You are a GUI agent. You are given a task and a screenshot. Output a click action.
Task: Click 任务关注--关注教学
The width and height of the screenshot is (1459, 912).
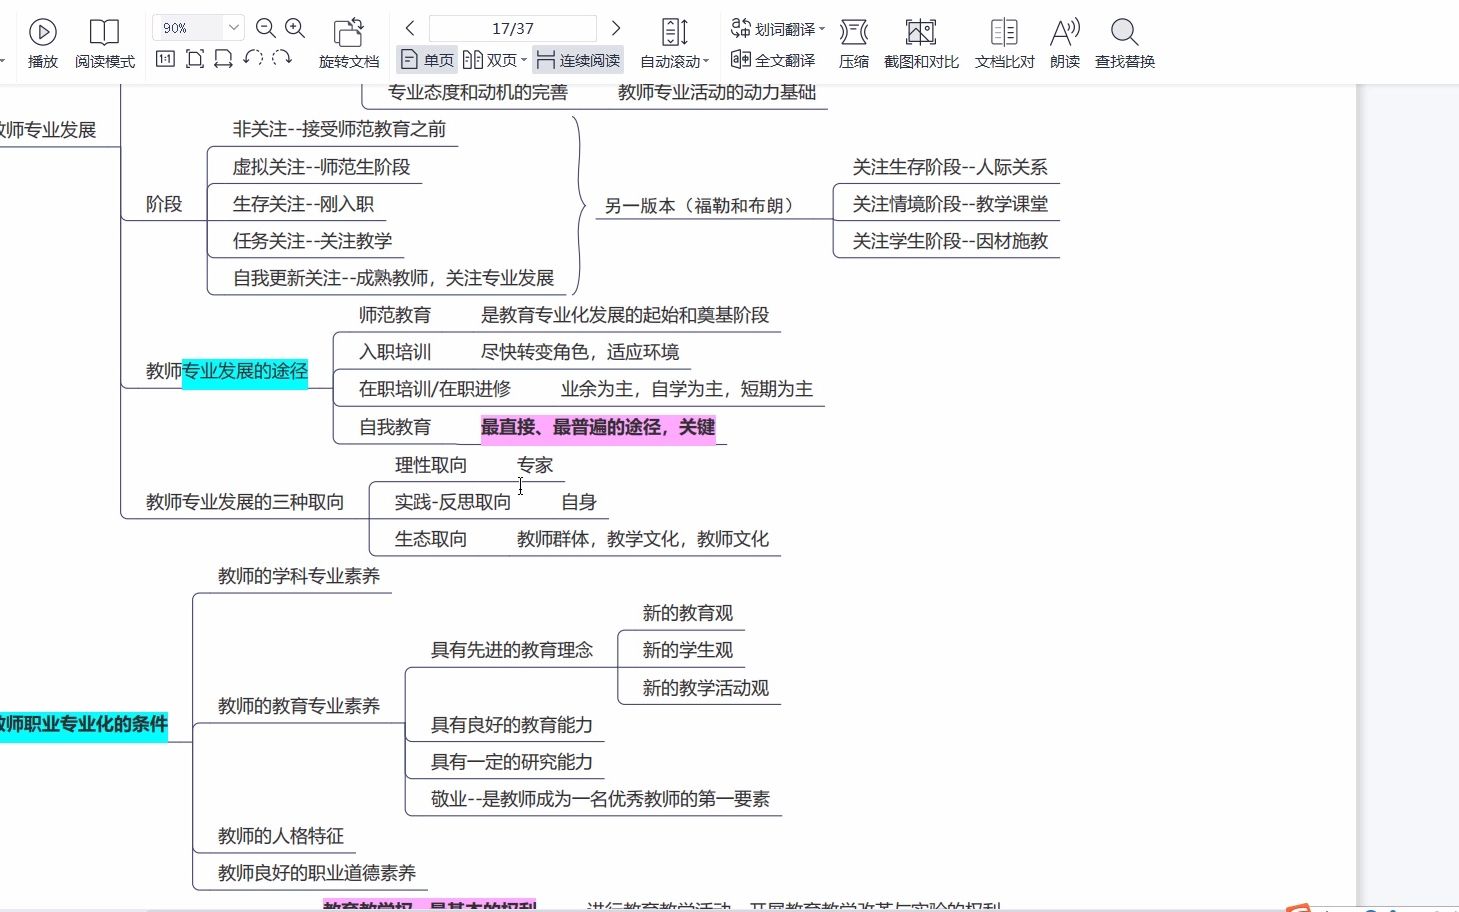click(x=312, y=241)
